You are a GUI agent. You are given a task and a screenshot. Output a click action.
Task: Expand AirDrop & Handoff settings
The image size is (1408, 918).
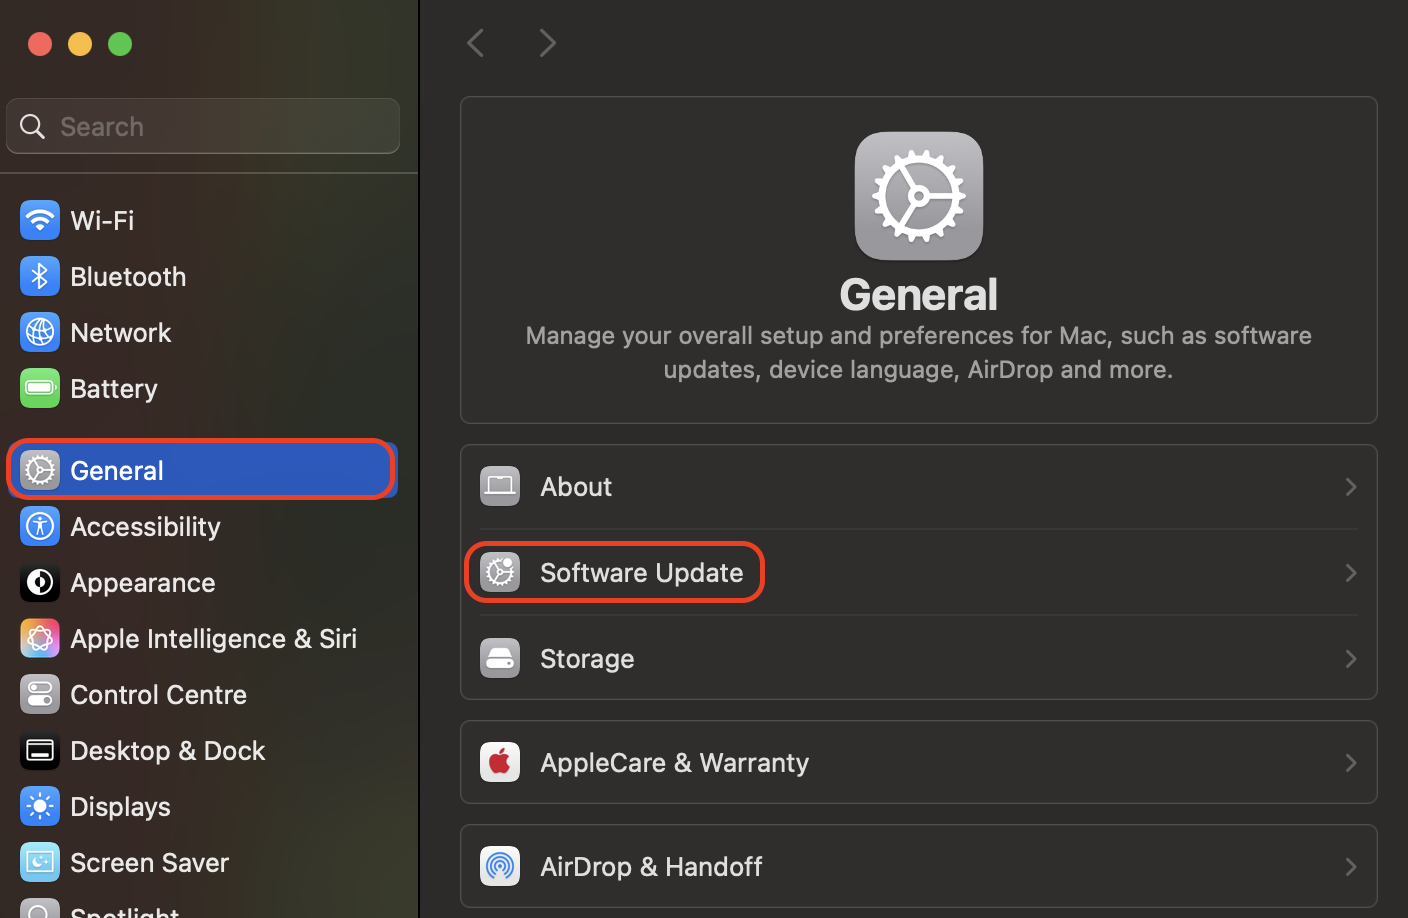point(1350,866)
